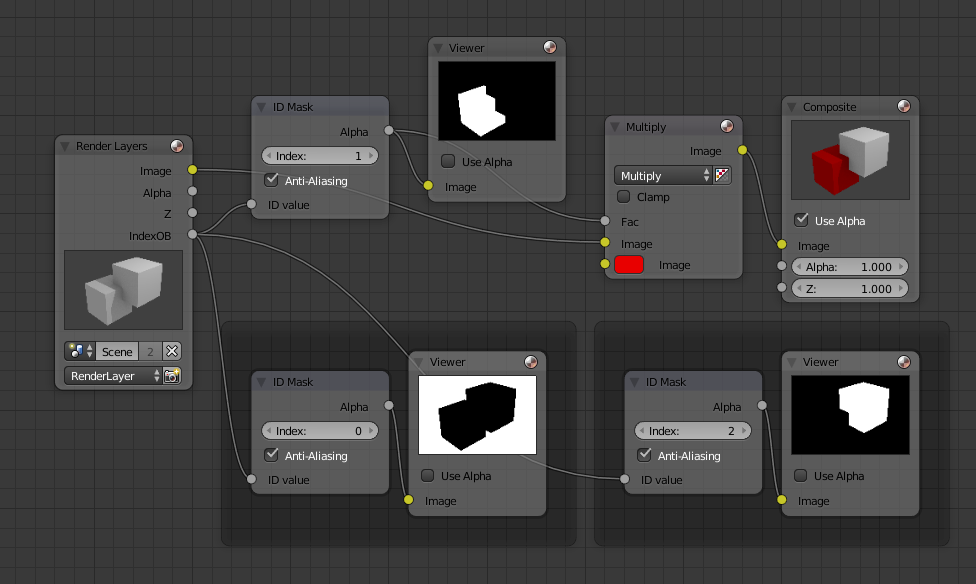Adjust the Composite Z 1.000 field
This screenshot has height=584, width=976.
850,288
